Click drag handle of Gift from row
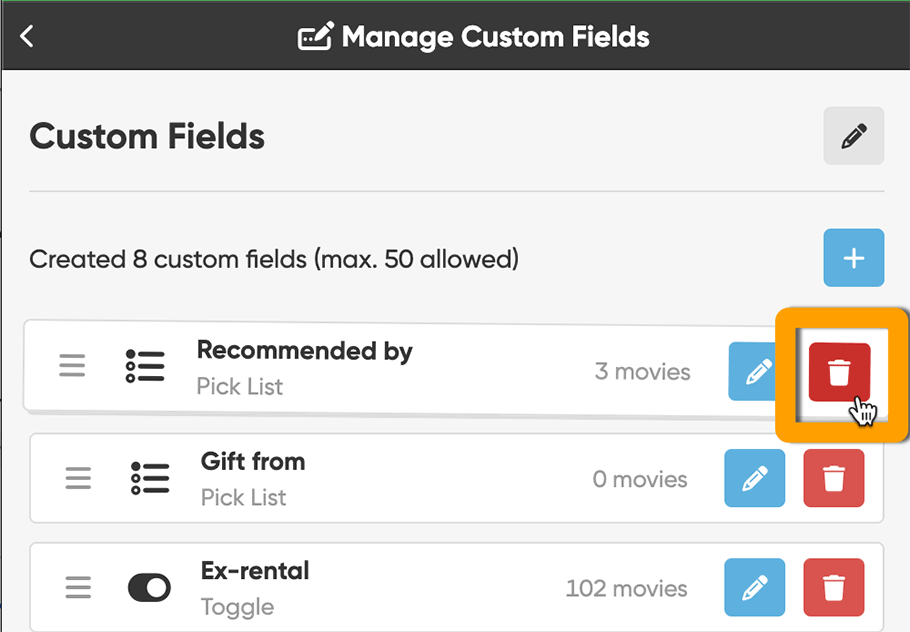 coord(78,478)
